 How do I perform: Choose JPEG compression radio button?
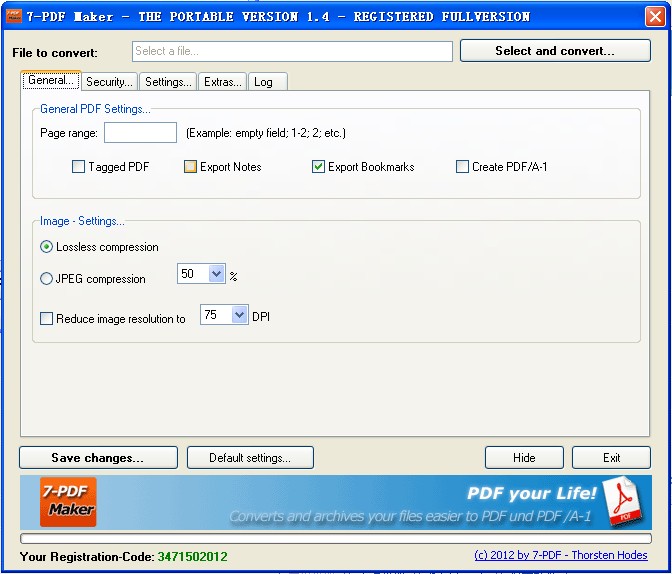pyautogui.click(x=46, y=279)
